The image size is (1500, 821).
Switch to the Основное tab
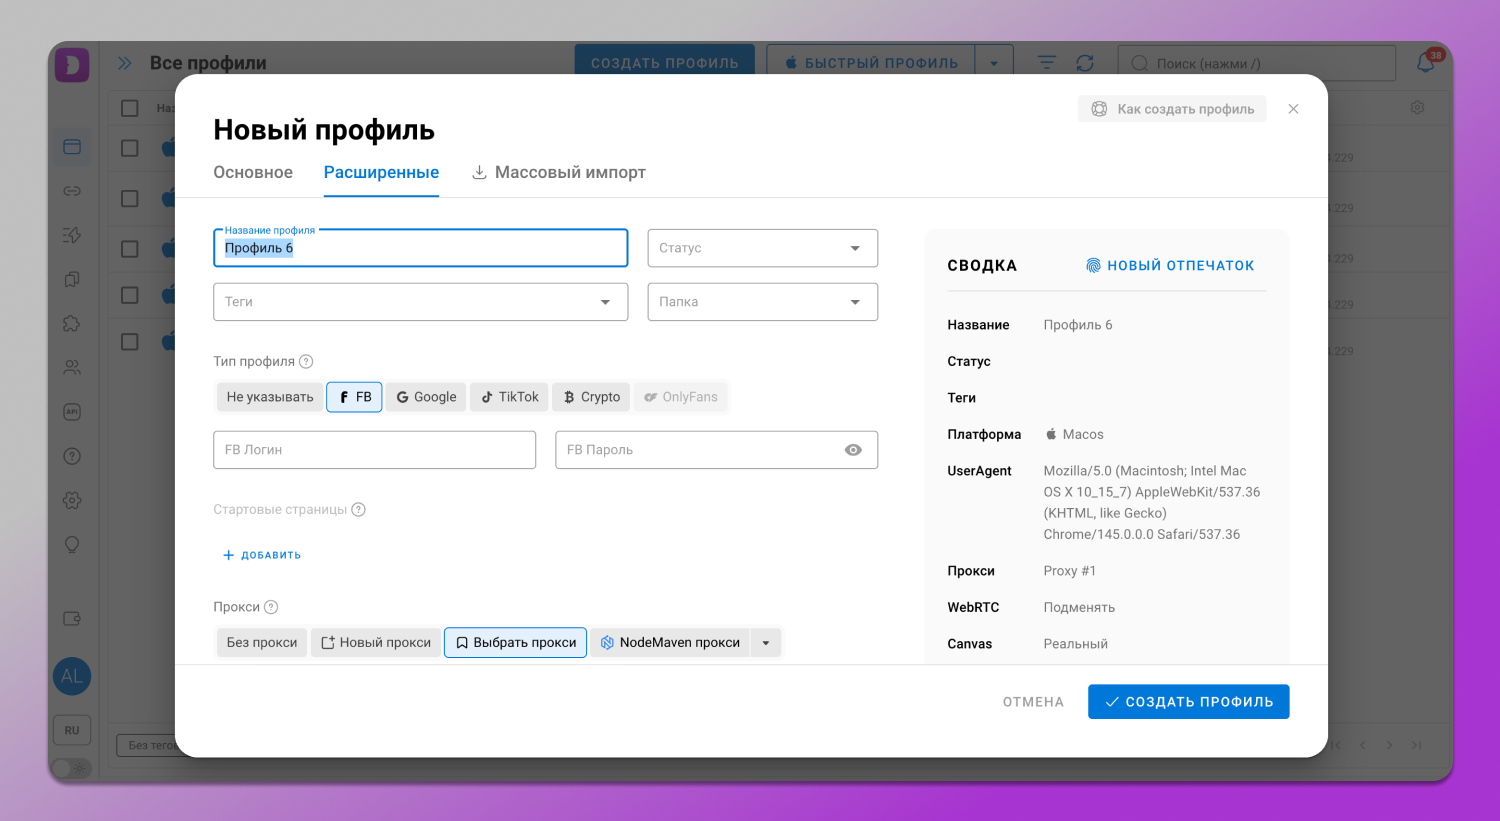[x=252, y=172]
